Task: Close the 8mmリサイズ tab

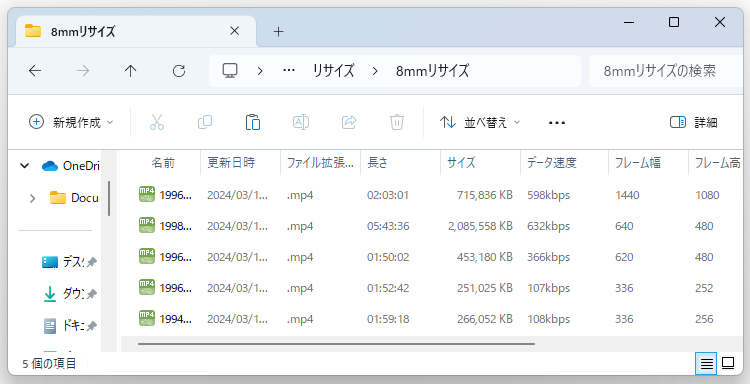Action: [x=234, y=31]
